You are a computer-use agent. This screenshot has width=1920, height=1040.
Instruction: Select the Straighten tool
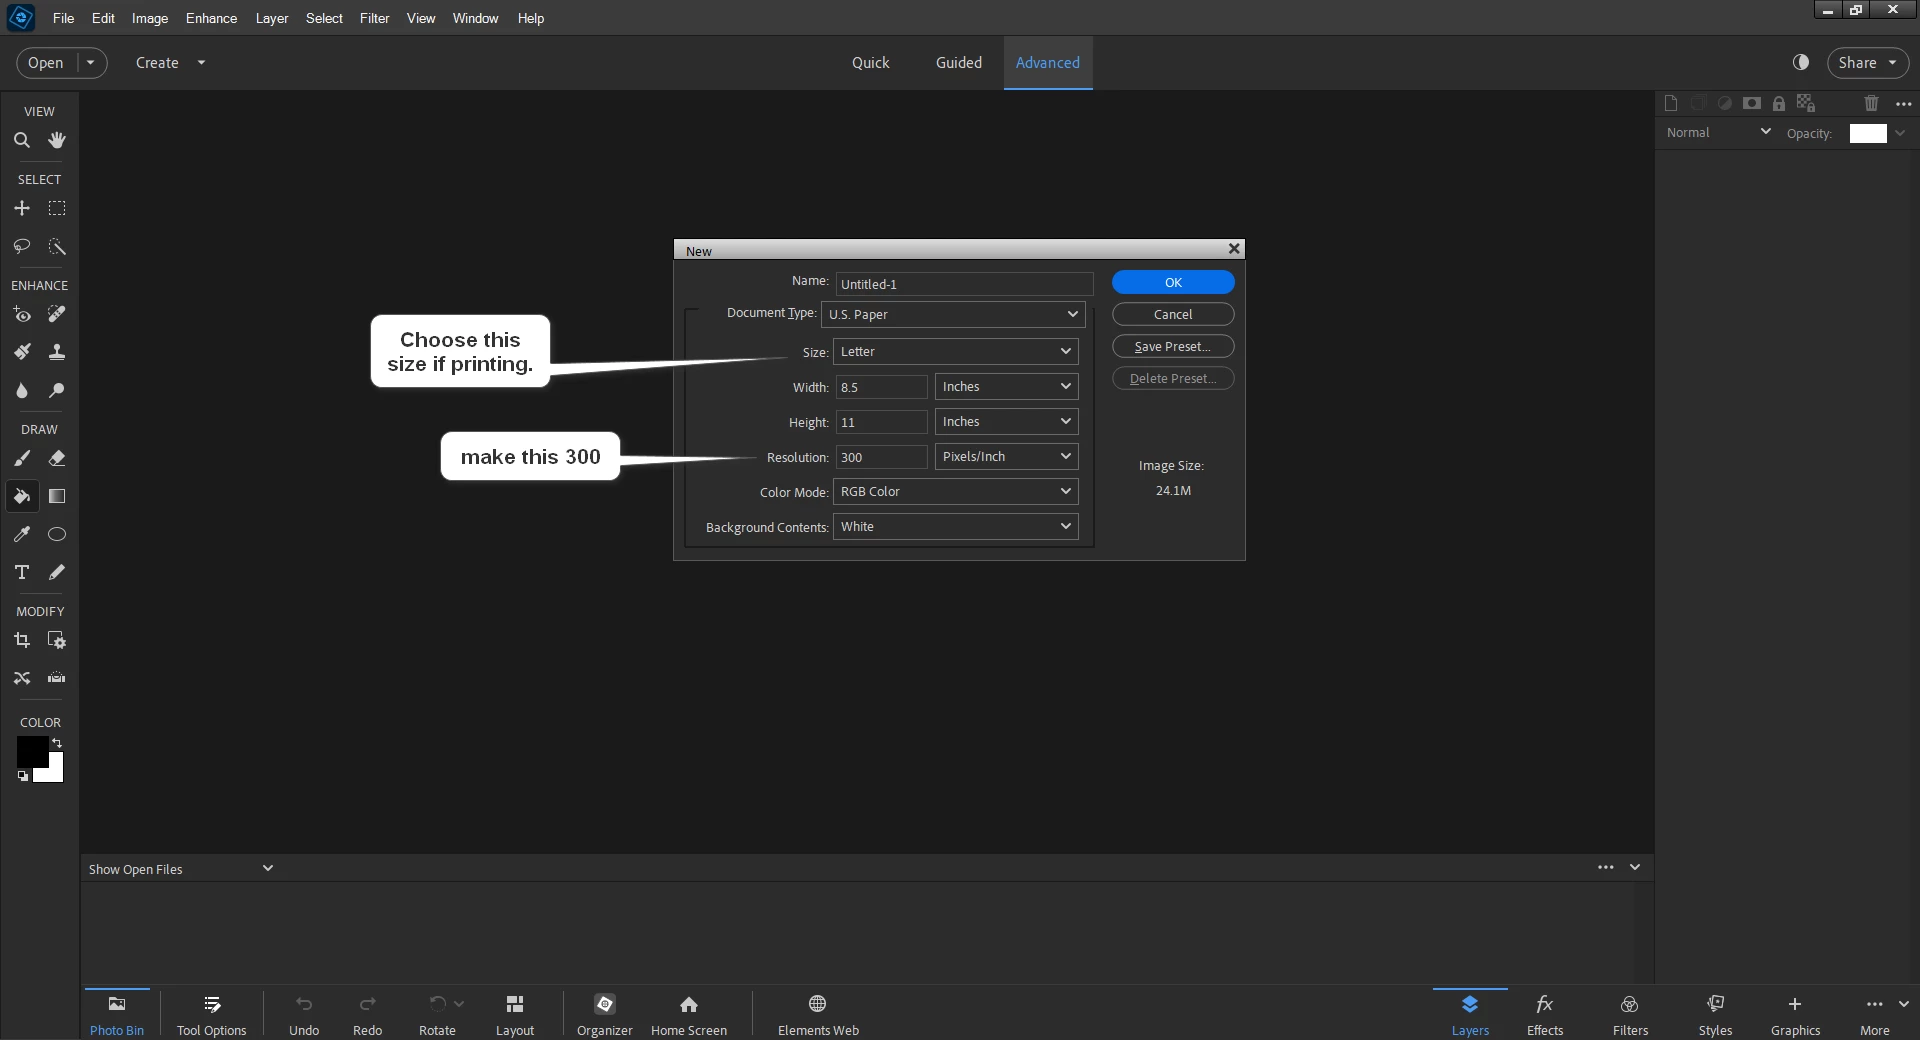pyautogui.click(x=57, y=678)
